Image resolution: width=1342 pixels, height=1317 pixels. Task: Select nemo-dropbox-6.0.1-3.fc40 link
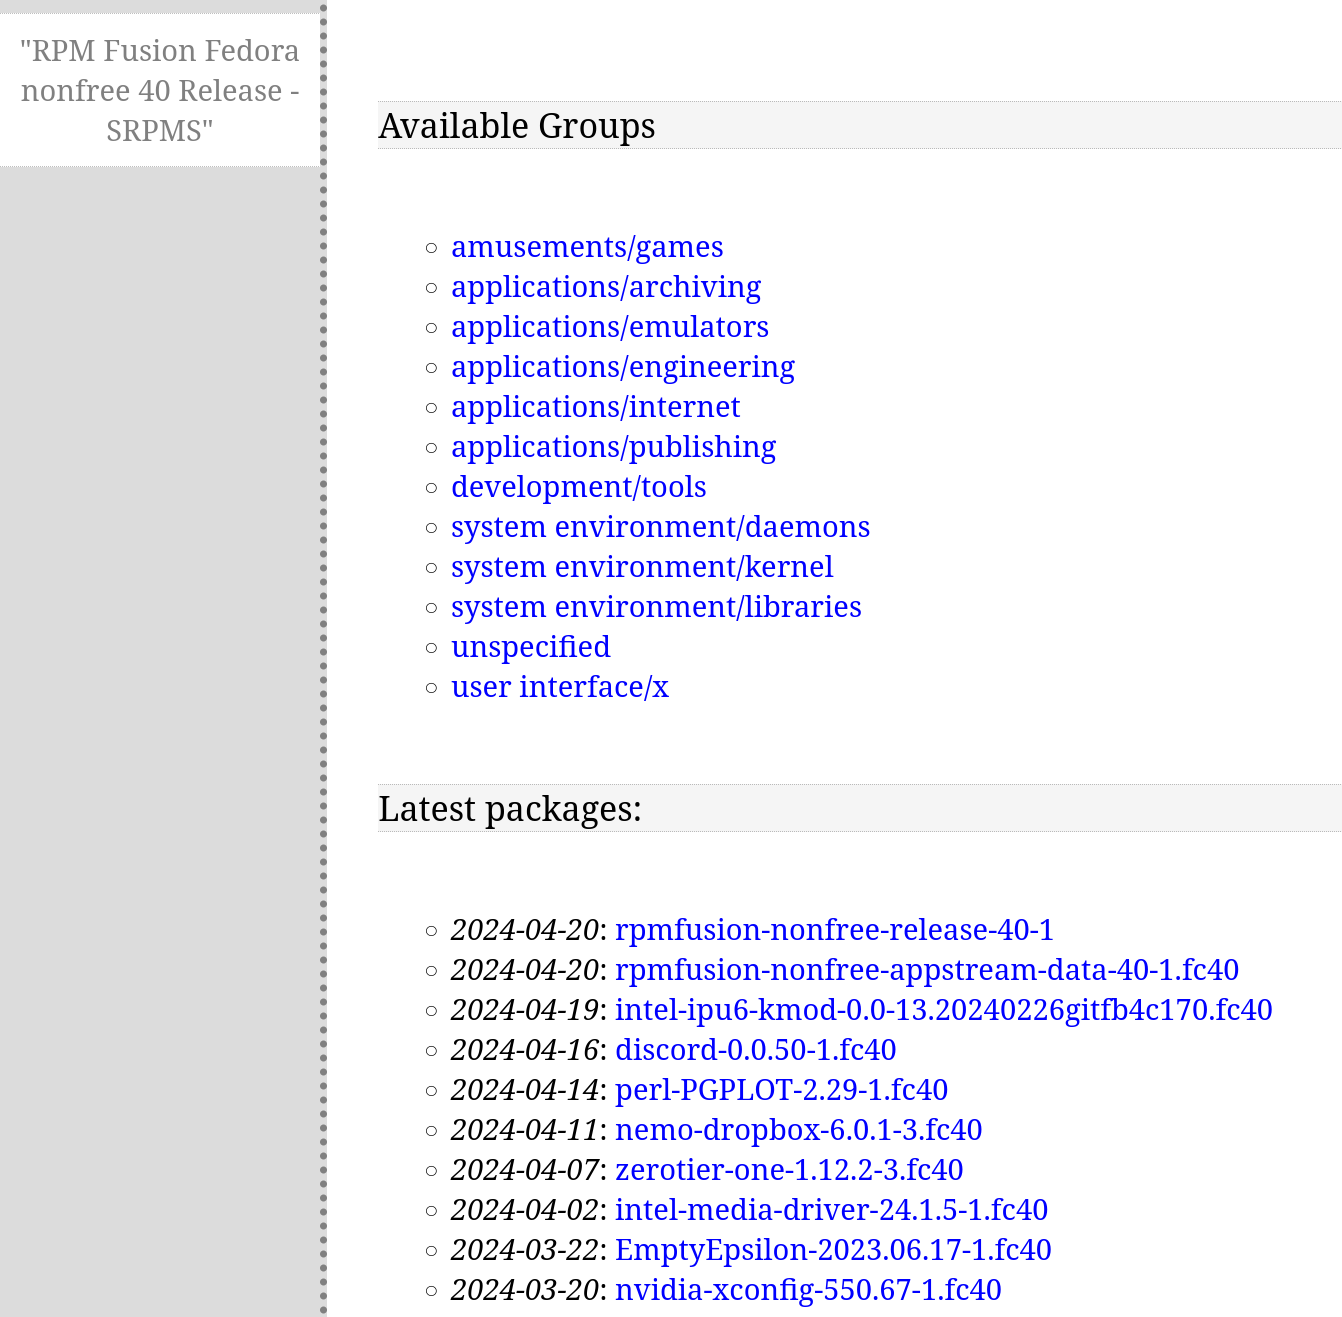[799, 1130]
